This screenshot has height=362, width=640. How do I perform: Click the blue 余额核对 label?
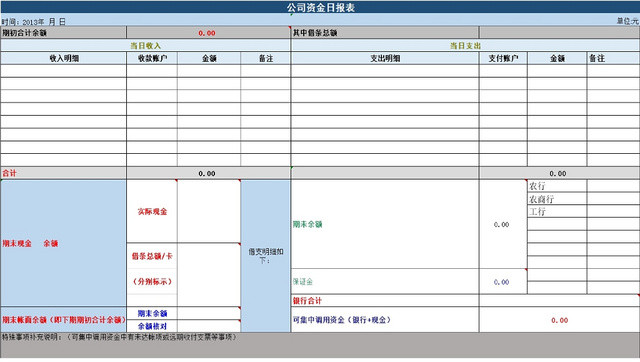152,326
